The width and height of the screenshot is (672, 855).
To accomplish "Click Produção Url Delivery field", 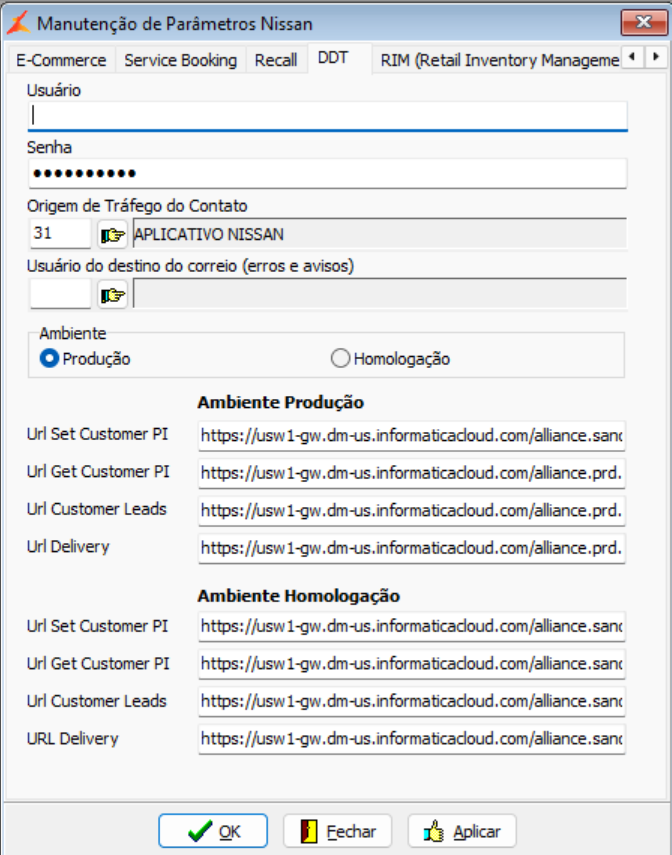I will [x=411, y=548].
